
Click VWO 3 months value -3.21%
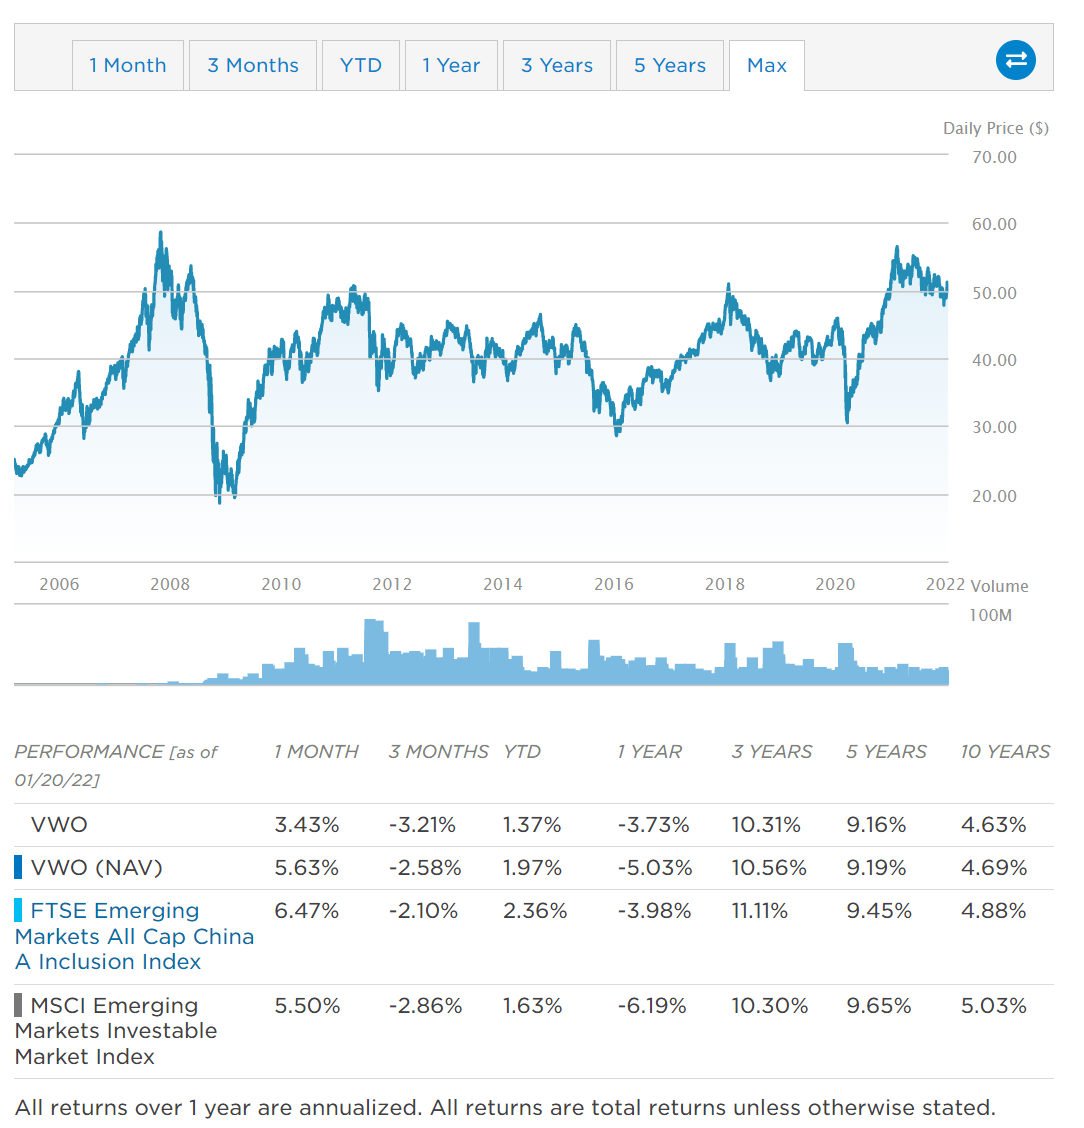click(422, 824)
